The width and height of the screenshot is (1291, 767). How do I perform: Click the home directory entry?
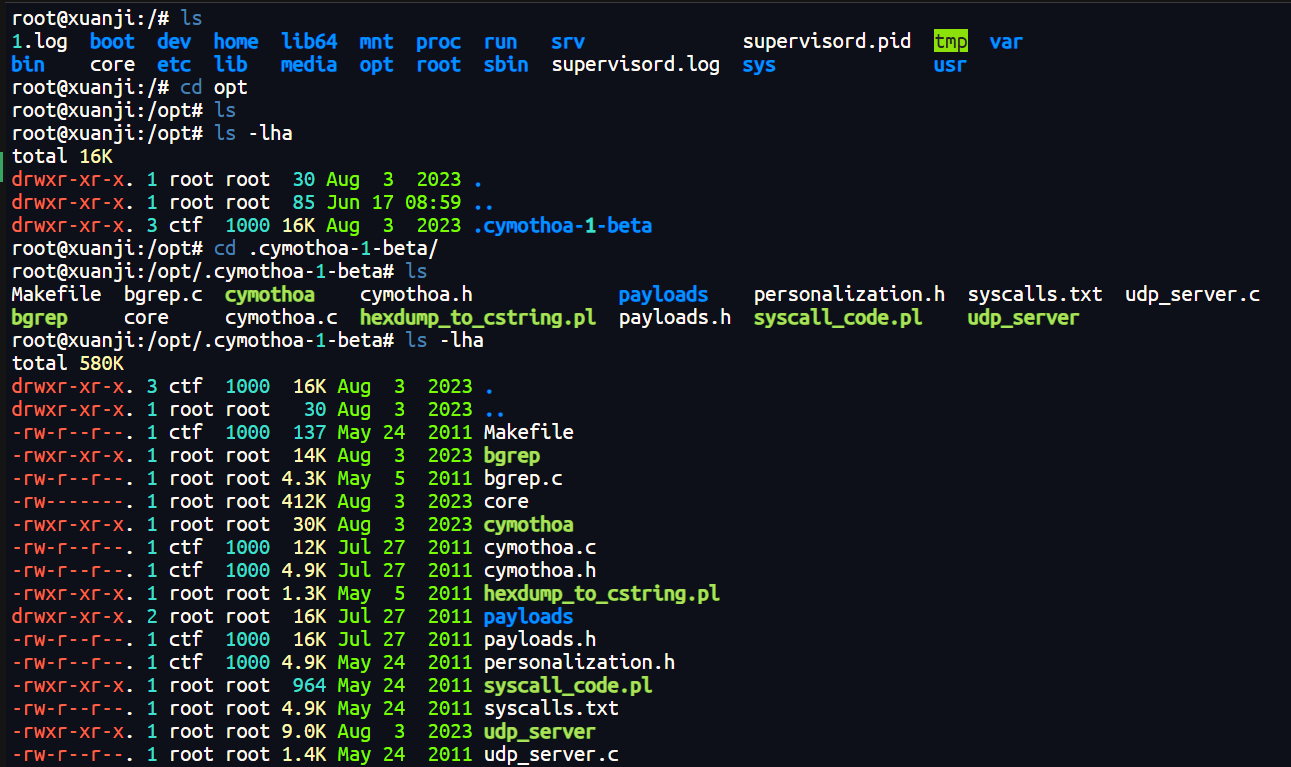[x=236, y=42]
